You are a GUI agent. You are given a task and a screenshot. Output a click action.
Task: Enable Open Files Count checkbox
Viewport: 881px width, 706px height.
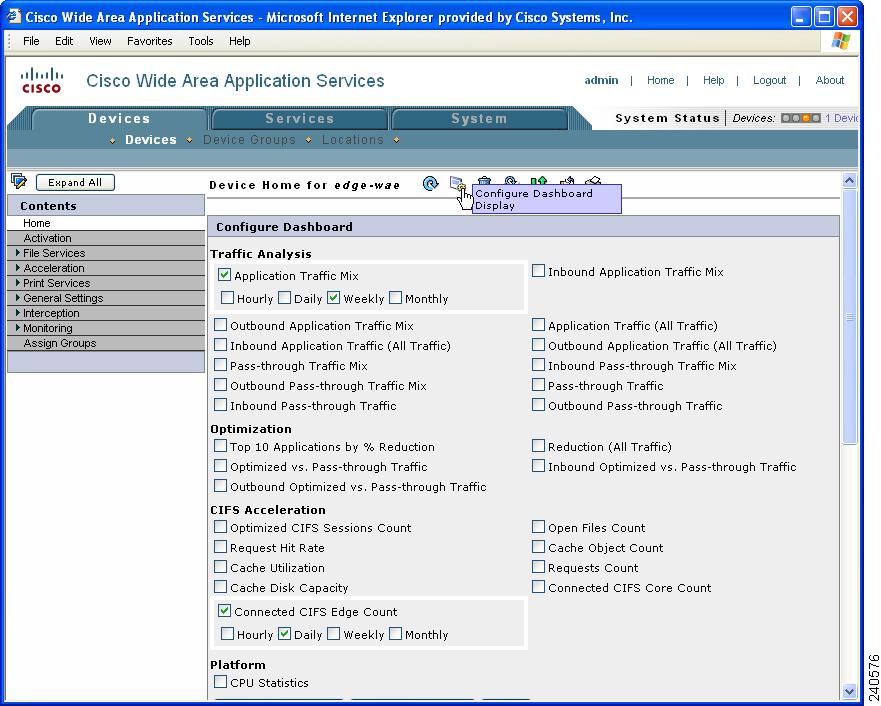538,527
